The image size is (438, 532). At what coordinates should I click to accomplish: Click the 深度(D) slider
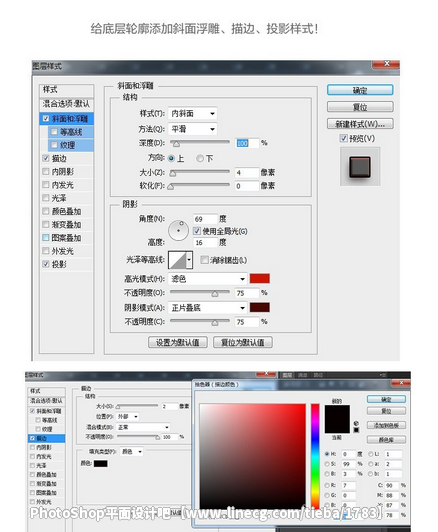[200, 142]
